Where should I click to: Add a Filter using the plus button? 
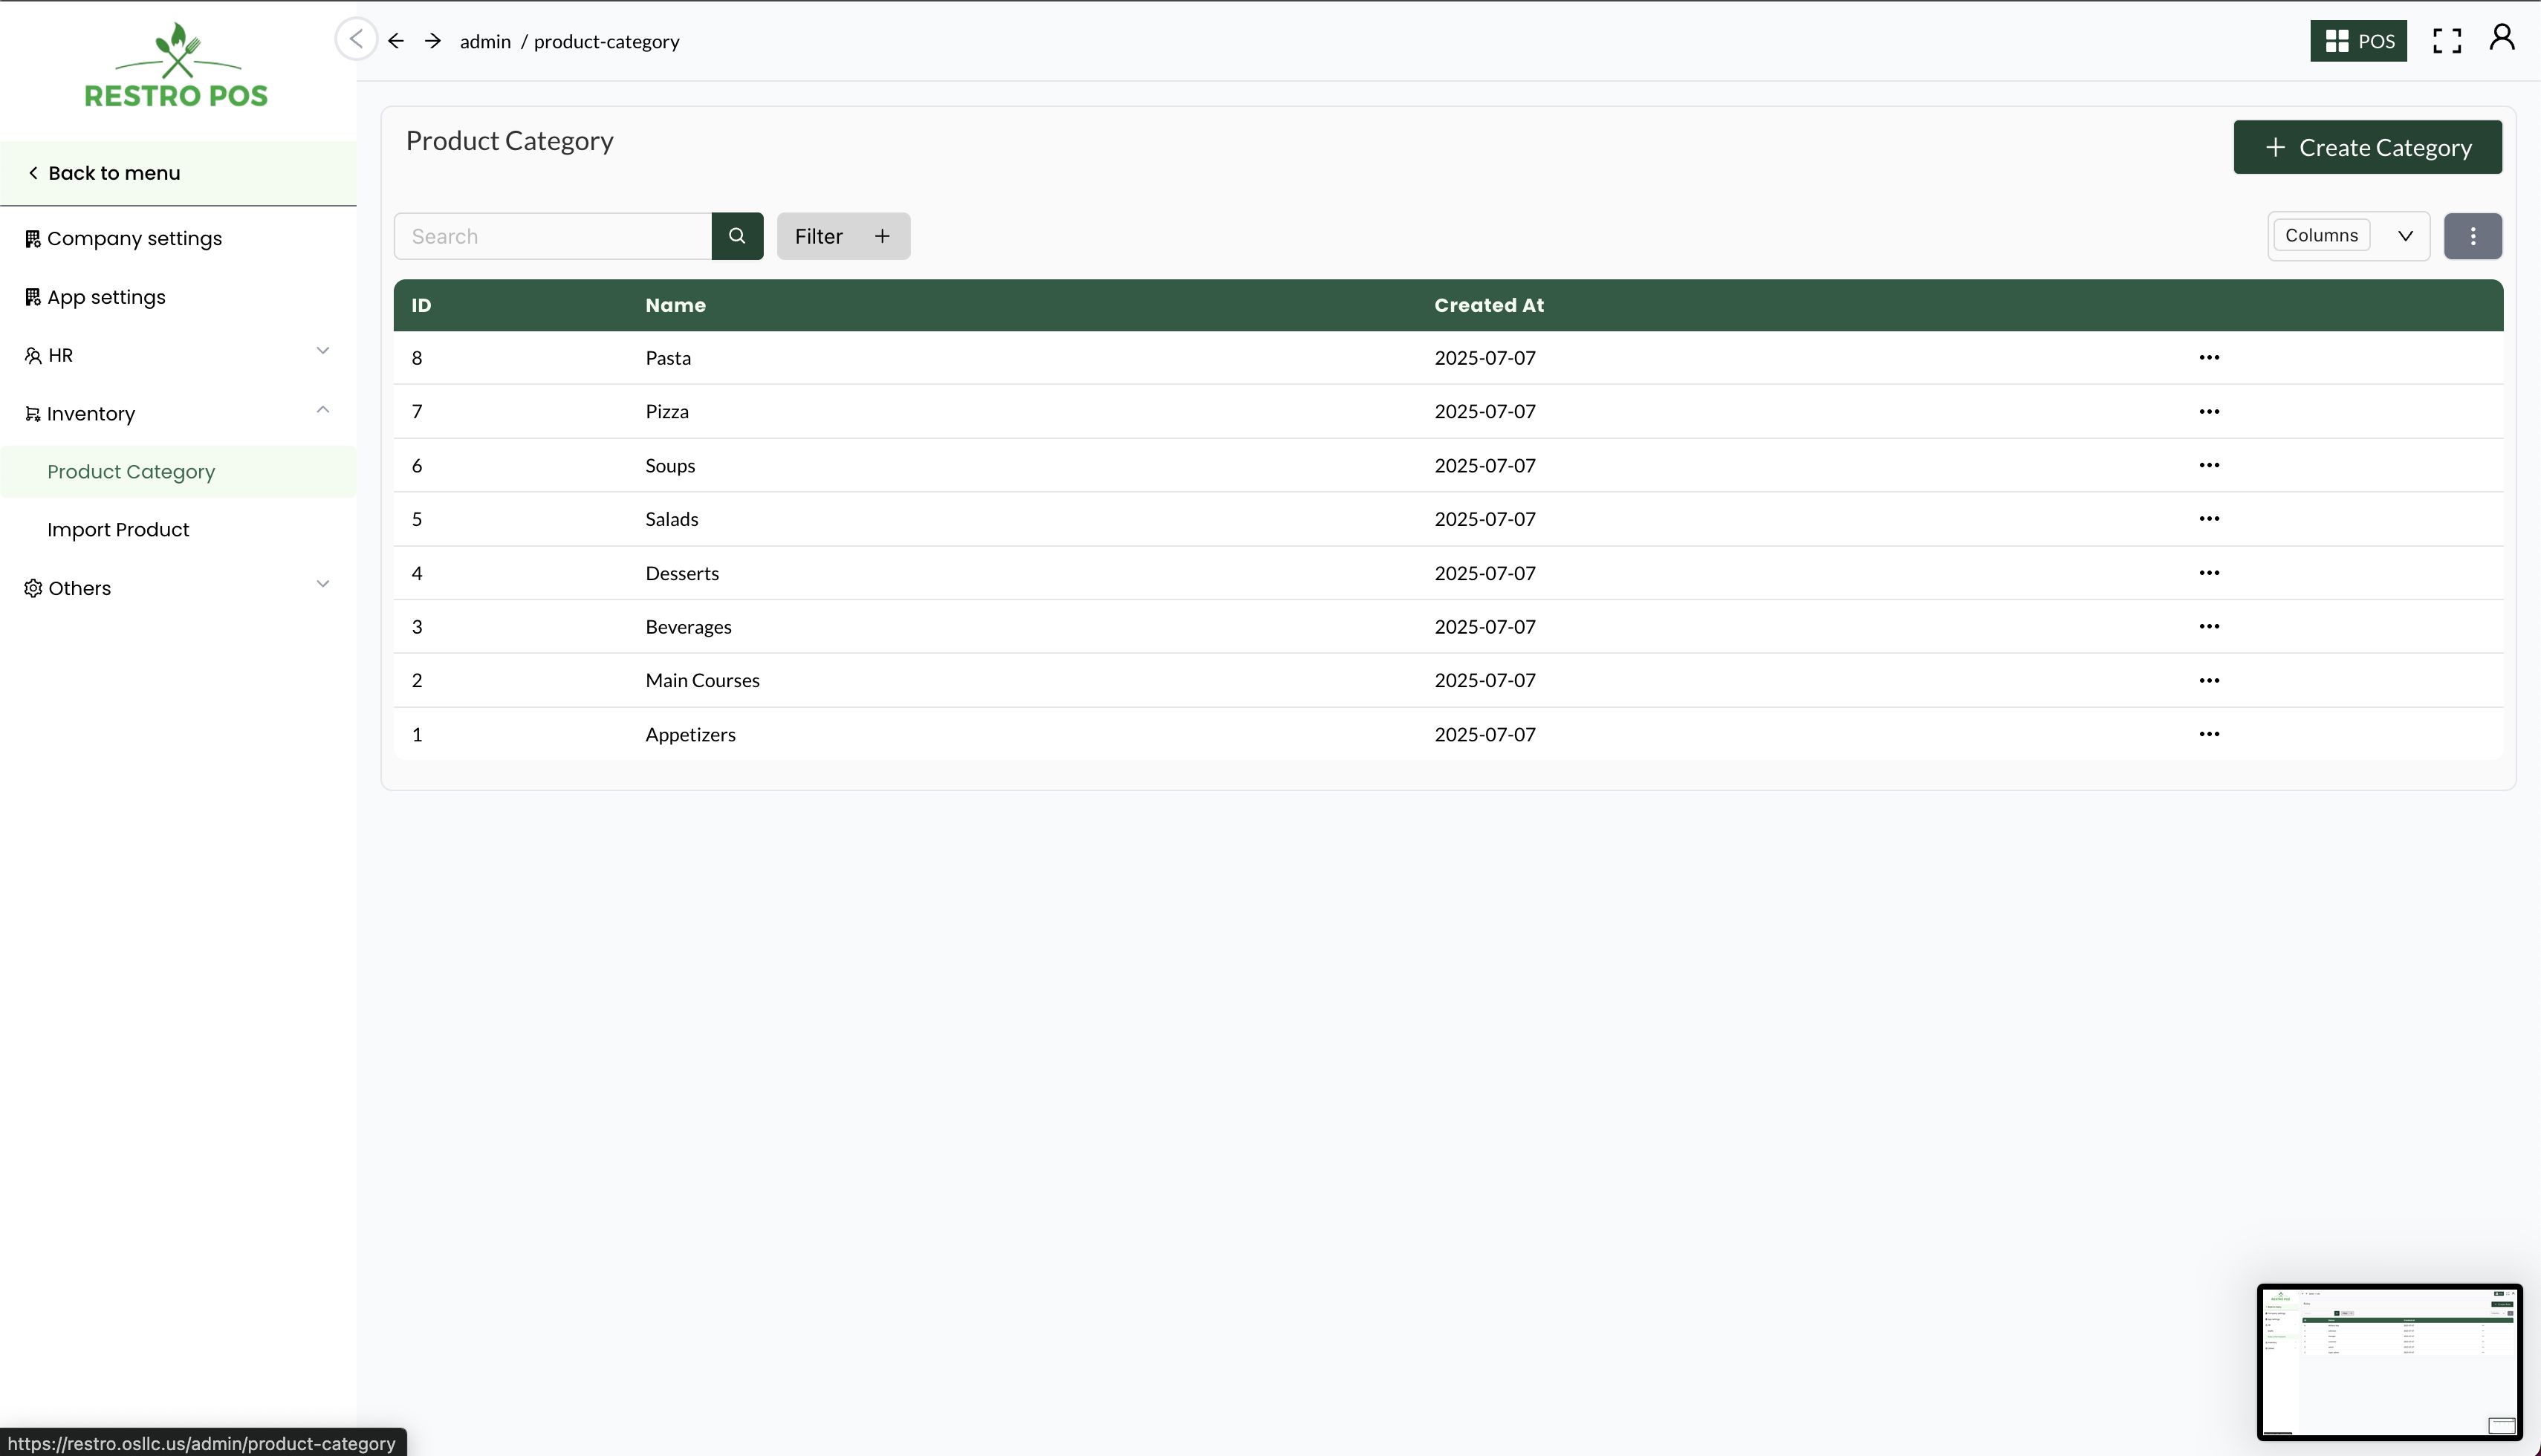[x=881, y=236]
